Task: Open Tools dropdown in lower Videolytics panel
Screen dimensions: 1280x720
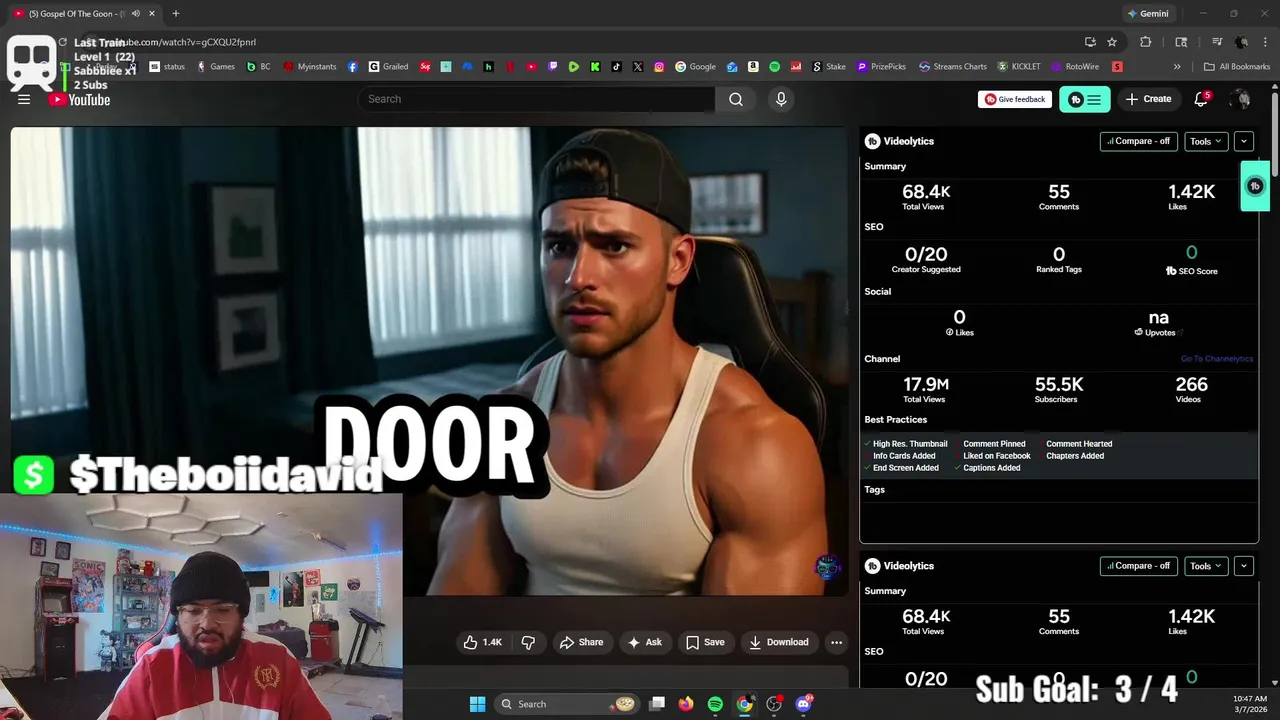Action: coord(1205,566)
